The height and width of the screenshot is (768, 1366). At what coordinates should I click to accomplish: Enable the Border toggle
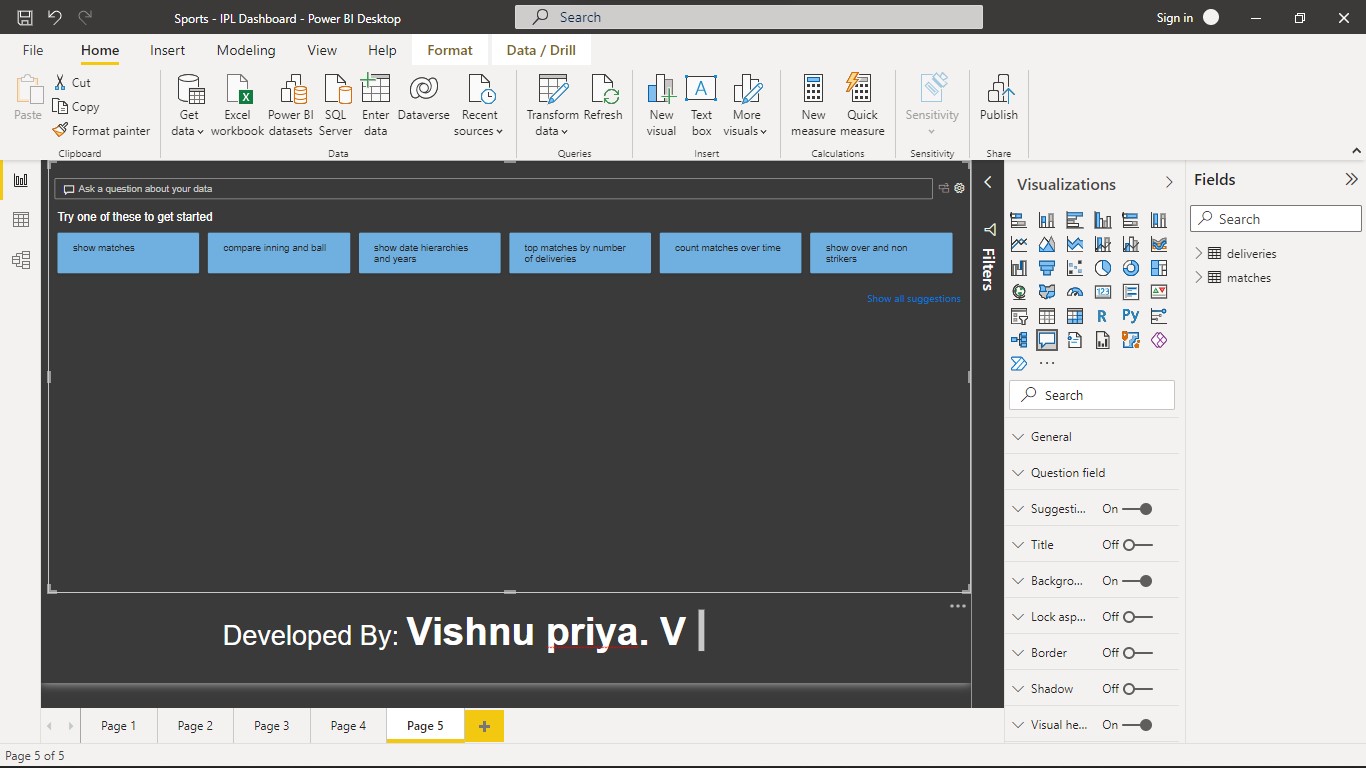coord(1137,653)
